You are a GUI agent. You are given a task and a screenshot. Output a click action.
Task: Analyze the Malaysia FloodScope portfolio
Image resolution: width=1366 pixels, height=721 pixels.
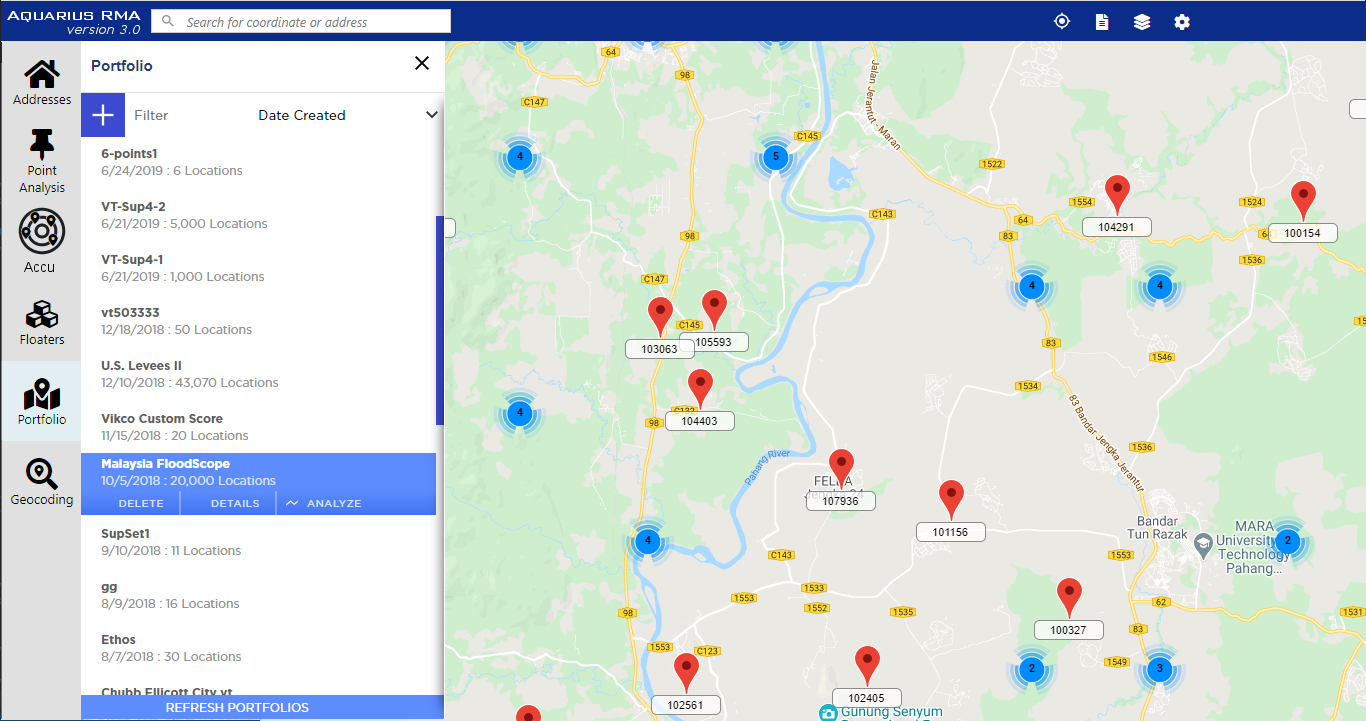tap(324, 503)
